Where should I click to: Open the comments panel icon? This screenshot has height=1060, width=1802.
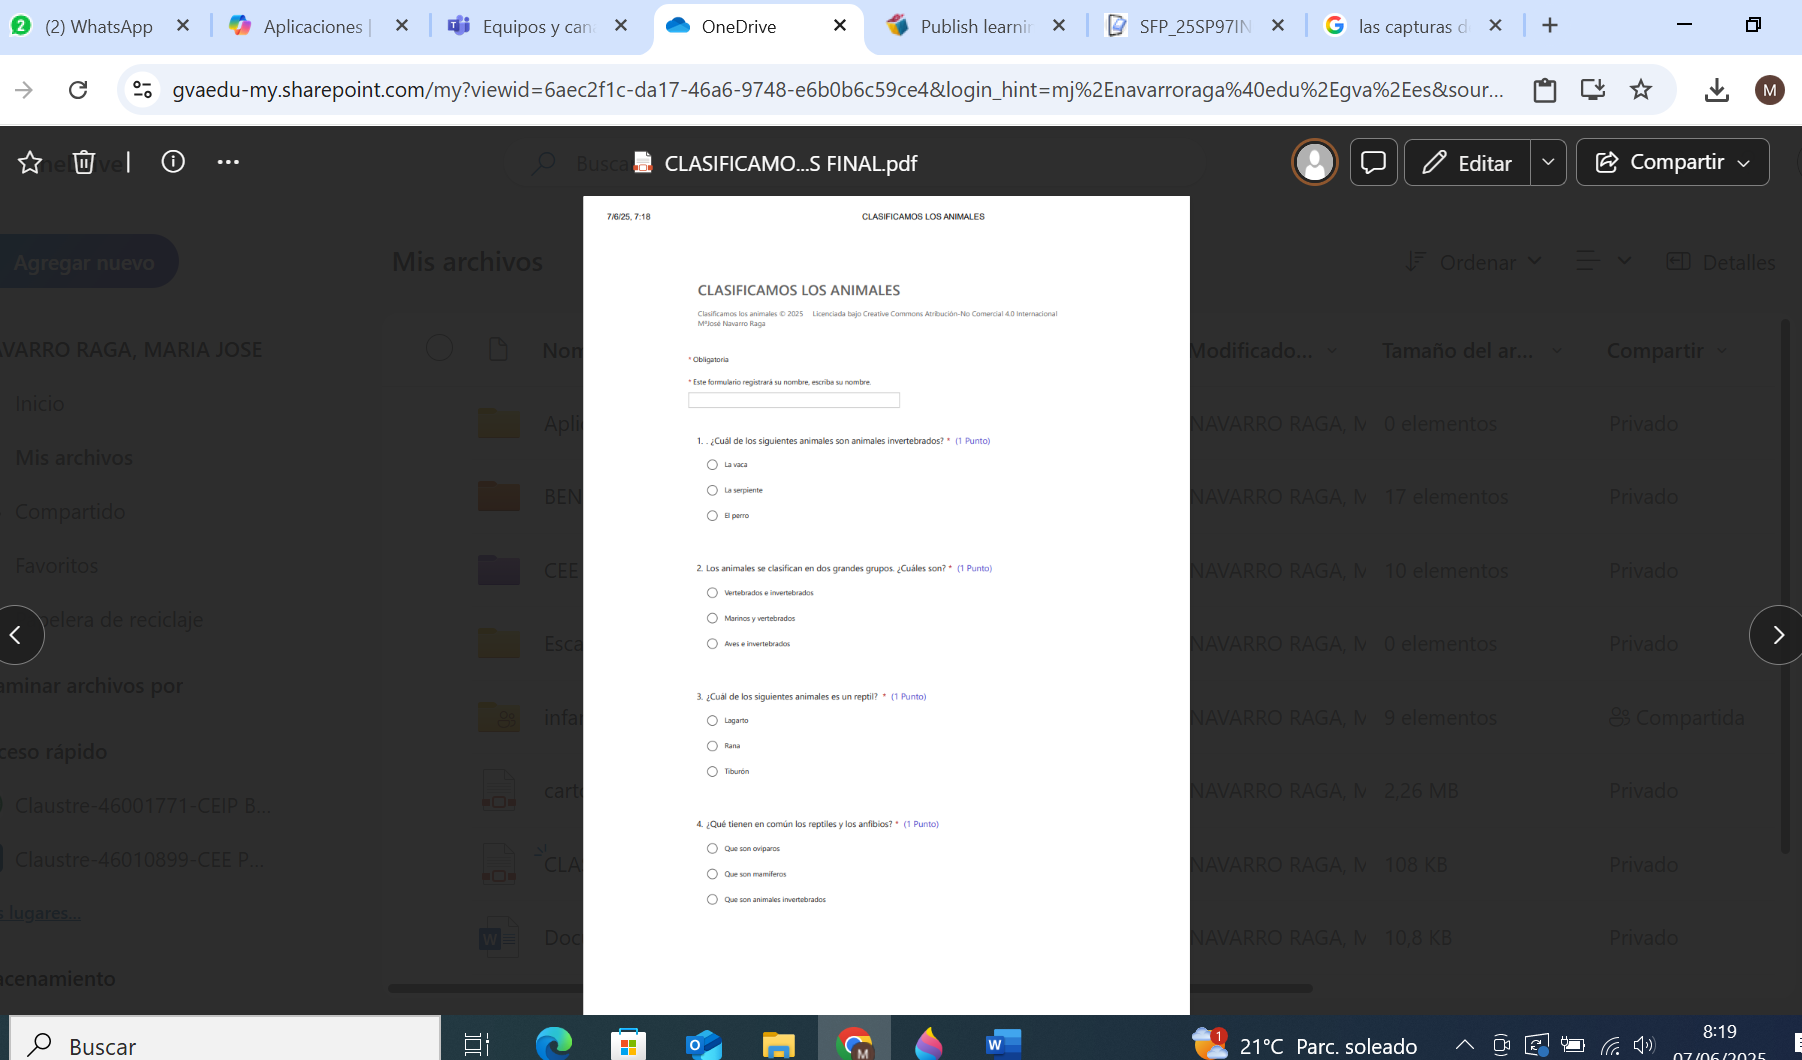(x=1373, y=162)
